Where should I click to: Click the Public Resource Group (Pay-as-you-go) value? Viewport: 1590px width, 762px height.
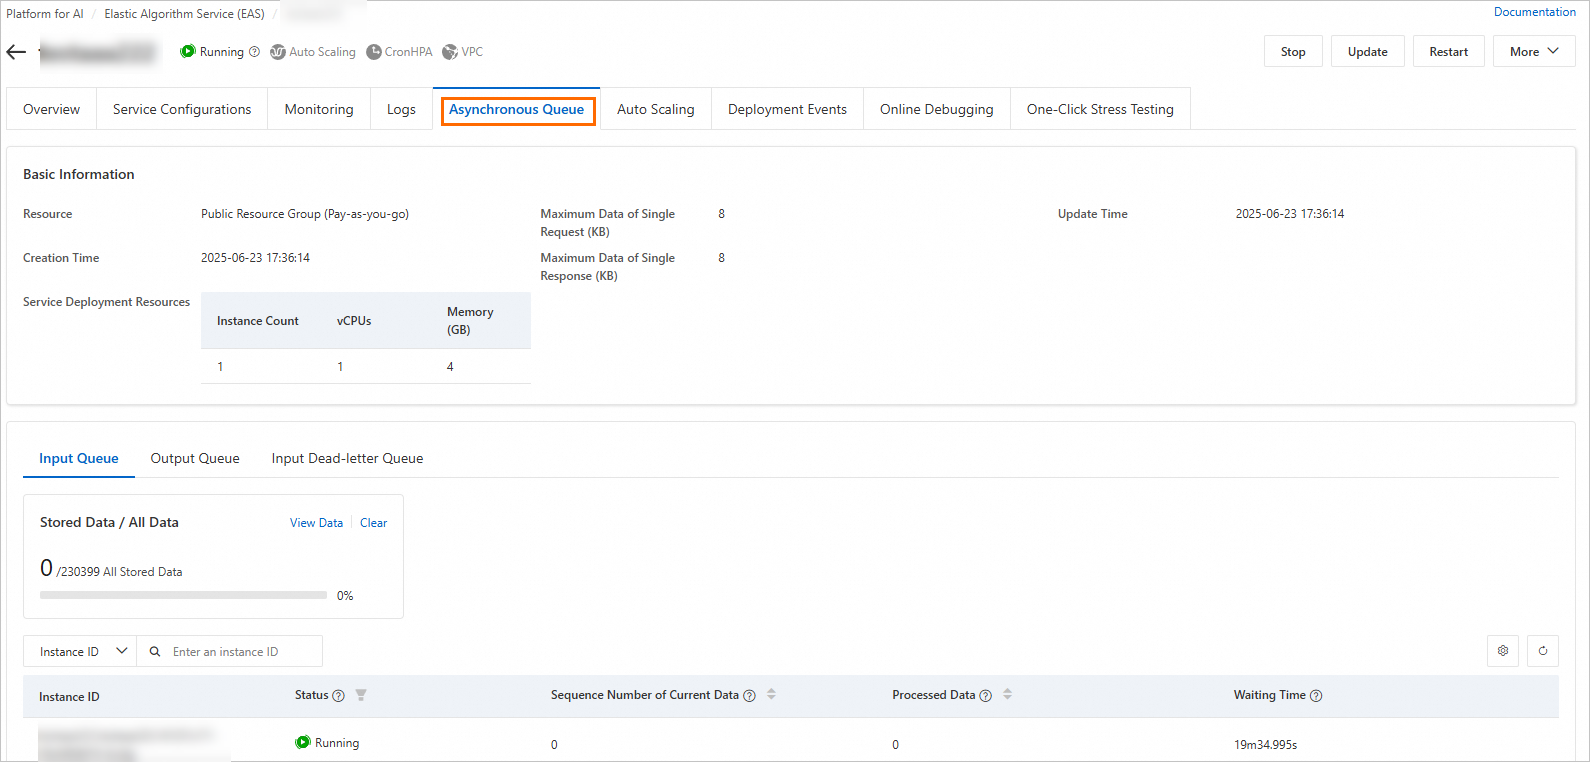(x=305, y=214)
